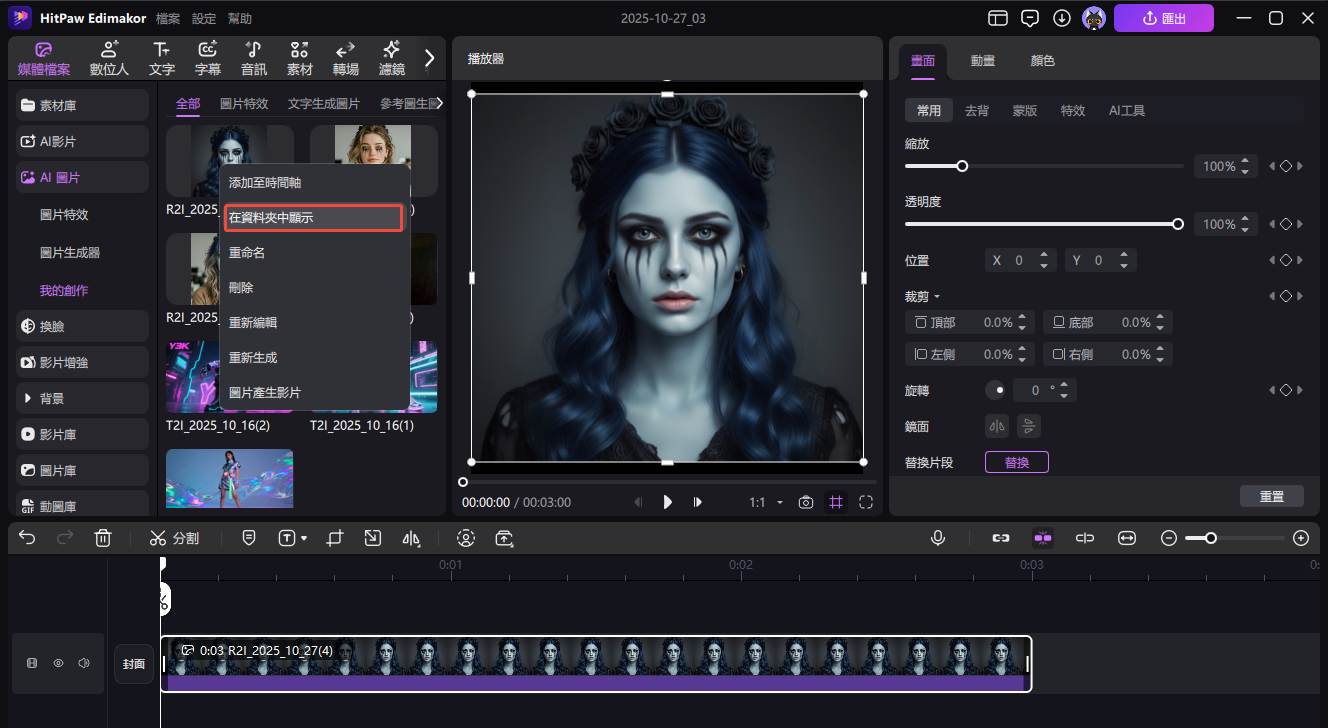Enter fullscreen preview in player
1328x728 pixels.
click(x=866, y=502)
